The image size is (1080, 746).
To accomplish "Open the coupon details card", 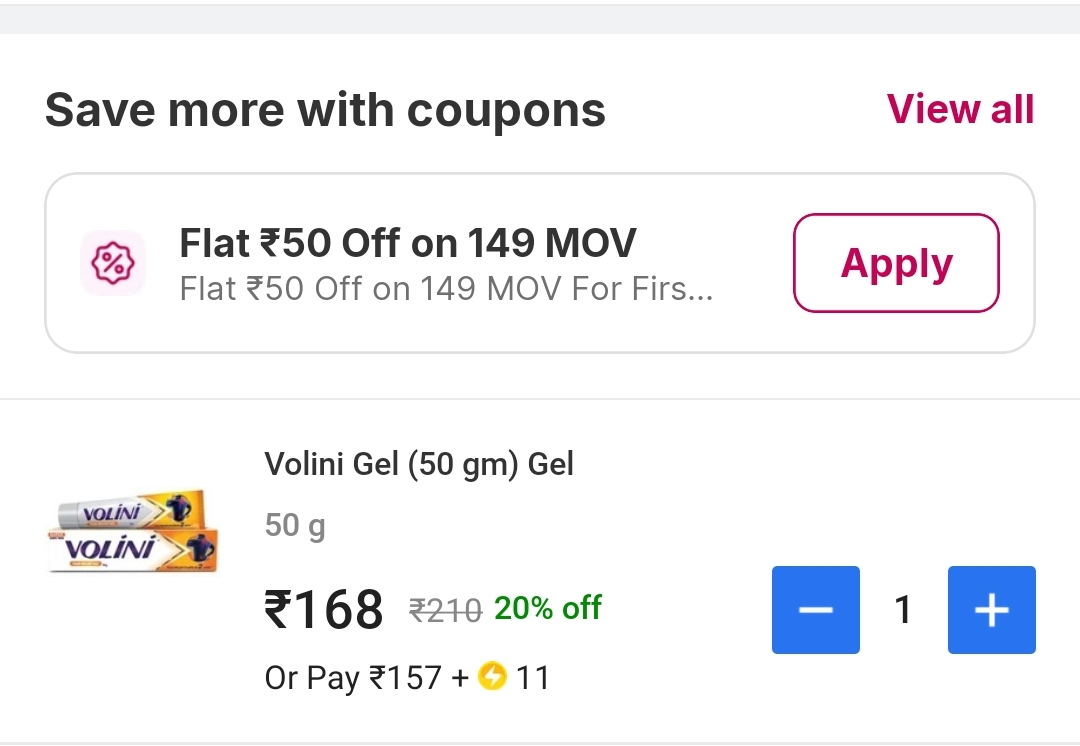I will (540, 263).
